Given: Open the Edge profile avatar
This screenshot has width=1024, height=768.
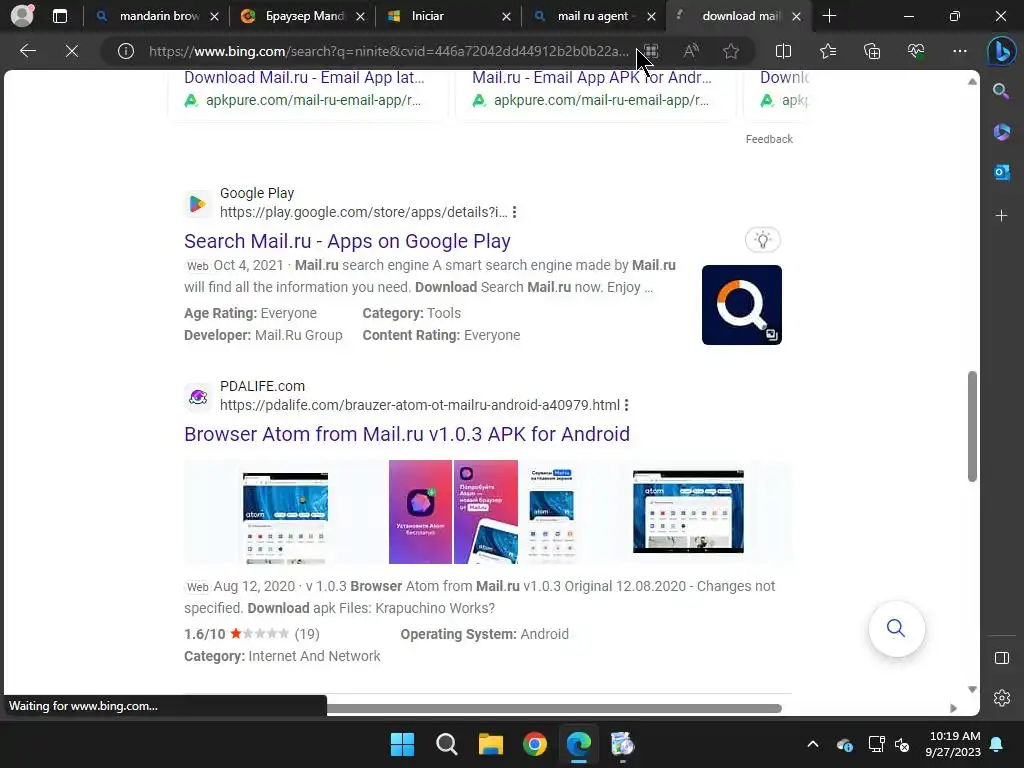Looking at the screenshot, I should (22, 16).
